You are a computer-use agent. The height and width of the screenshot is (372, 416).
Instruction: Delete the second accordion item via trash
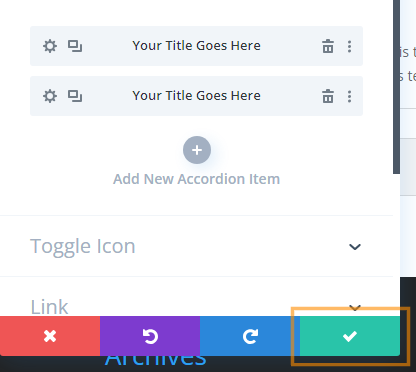(328, 96)
